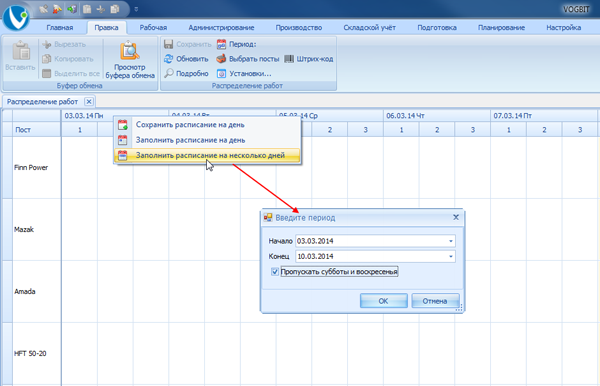Click the Выбрать посты icon
The height and width of the screenshot is (386, 600).
pyautogui.click(x=221, y=59)
